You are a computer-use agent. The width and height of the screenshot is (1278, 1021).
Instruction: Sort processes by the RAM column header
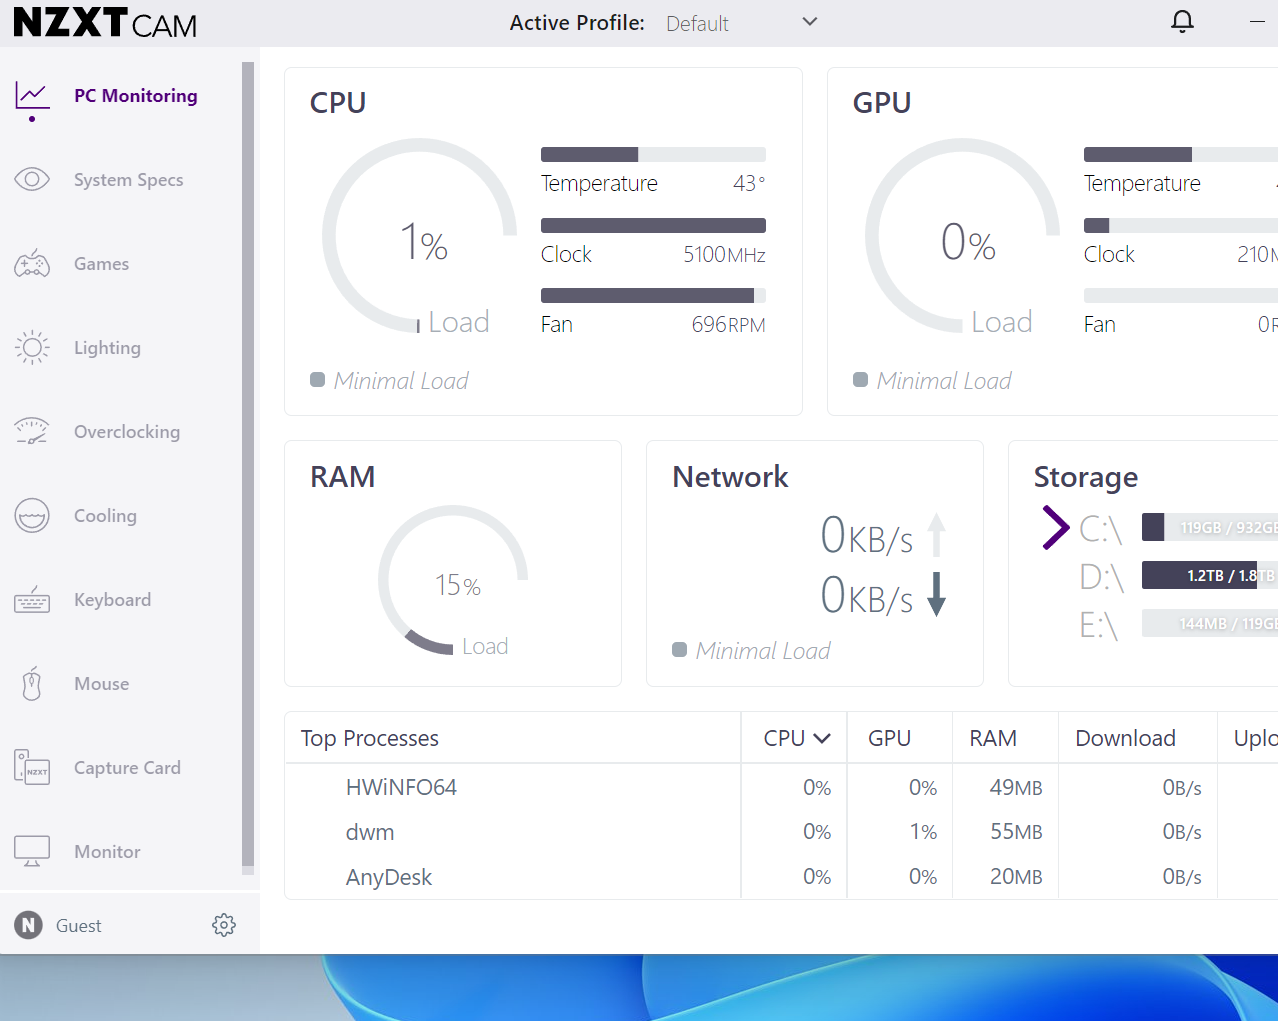[992, 739]
